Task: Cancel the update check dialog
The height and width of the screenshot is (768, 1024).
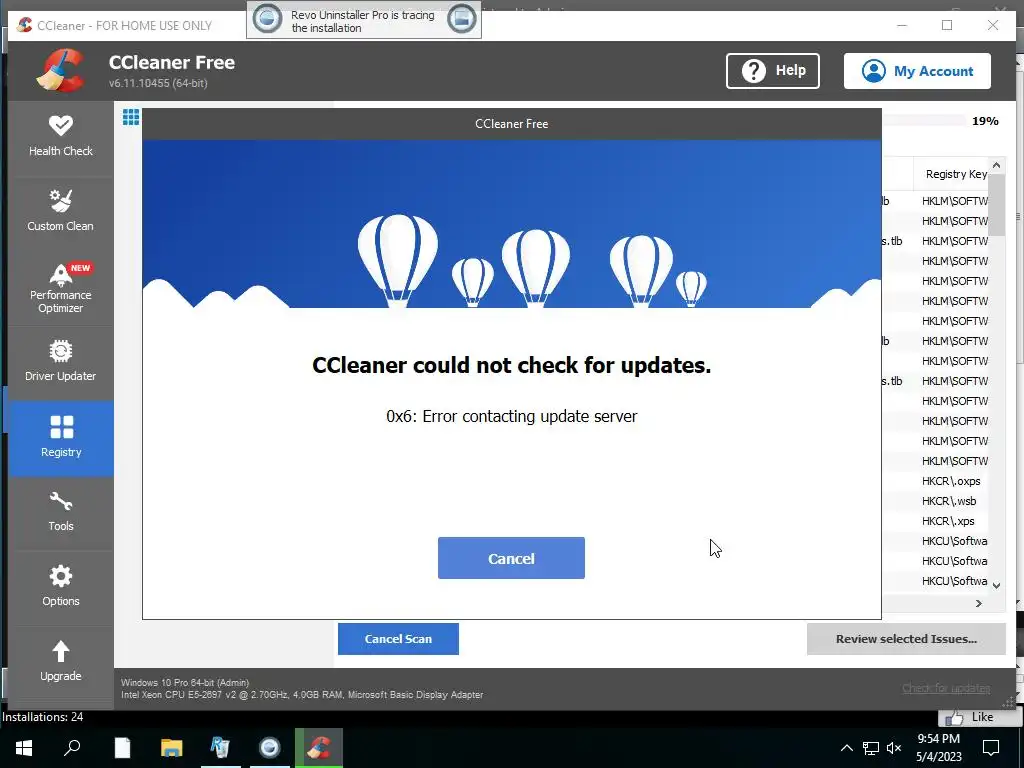Action: coord(511,558)
